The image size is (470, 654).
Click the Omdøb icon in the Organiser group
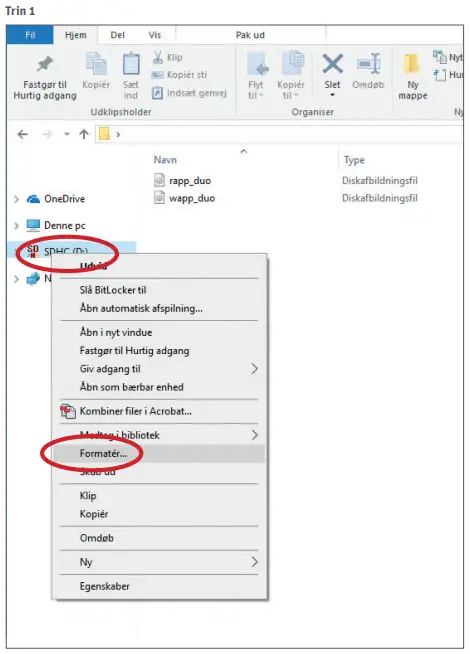(x=368, y=64)
